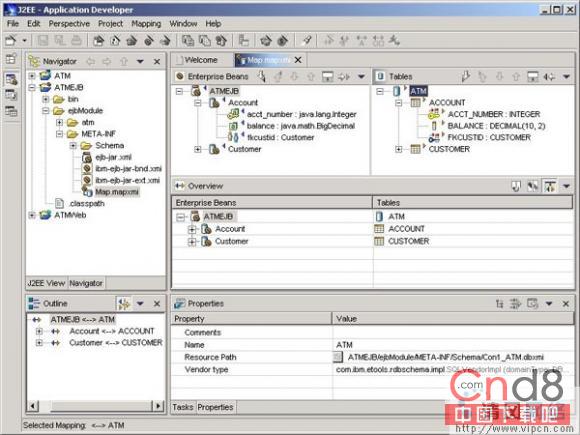Screen dimensions: 580x435
Task: Expand the ATMWeb project
Action: pyautogui.click(x=32, y=215)
